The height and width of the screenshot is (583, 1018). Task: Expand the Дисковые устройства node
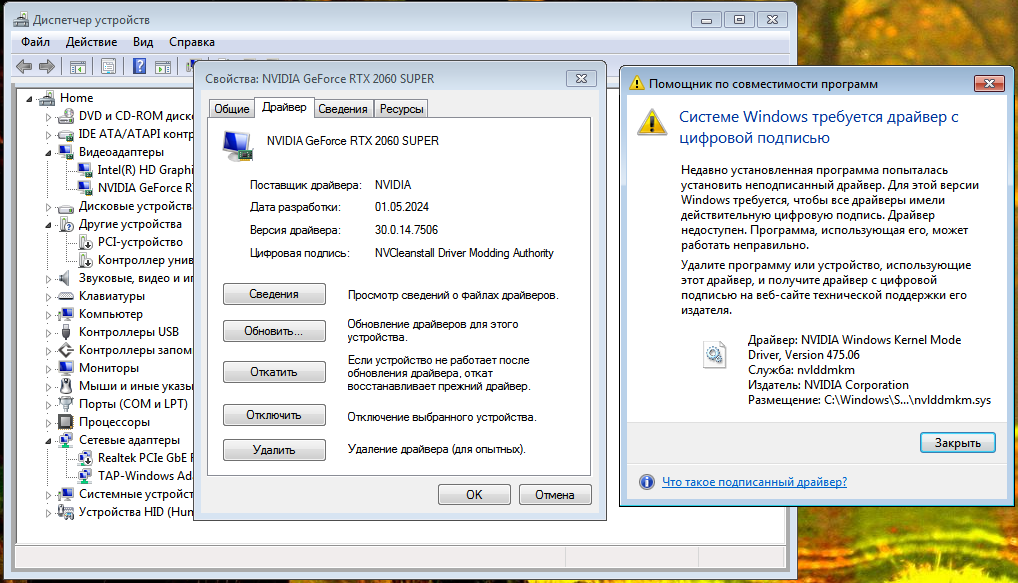pyautogui.click(x=48, y=207)
